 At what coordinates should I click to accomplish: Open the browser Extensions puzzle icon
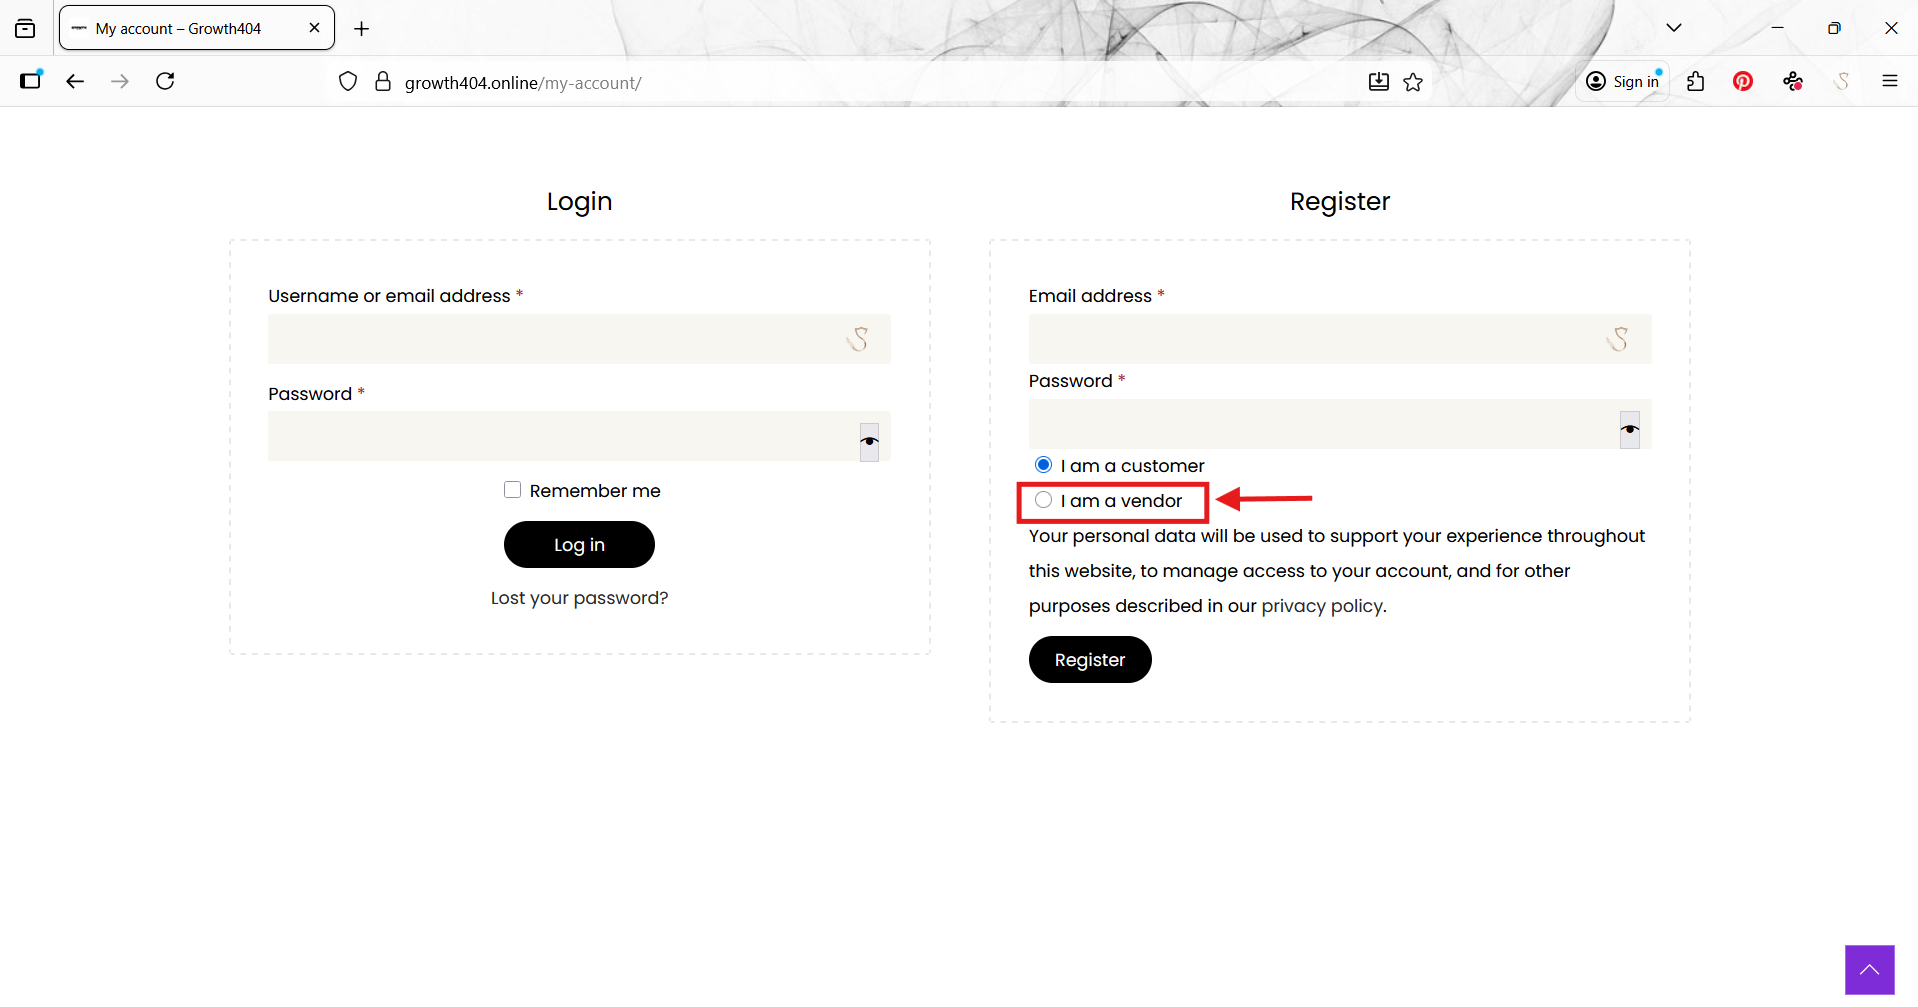(1695, 82)
